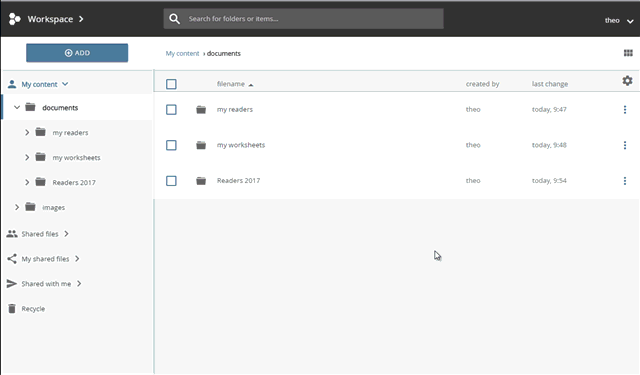This screenshot has width=640, height=375.
Task: Expand My shared files section chevron
Action: pos(77,259)
